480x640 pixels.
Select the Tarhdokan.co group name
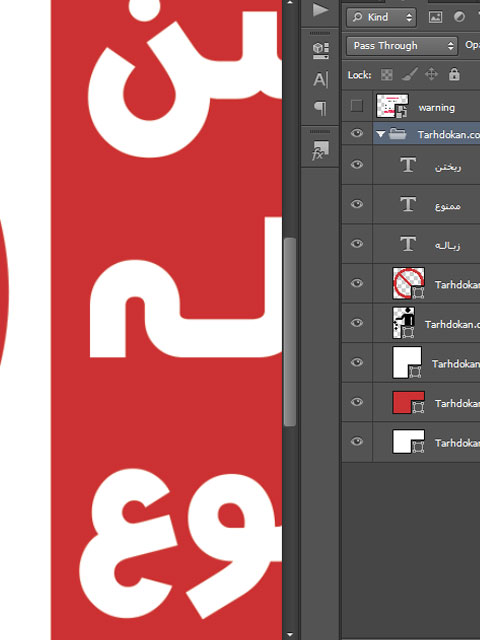pyautogui.click(x=449, y=134)
